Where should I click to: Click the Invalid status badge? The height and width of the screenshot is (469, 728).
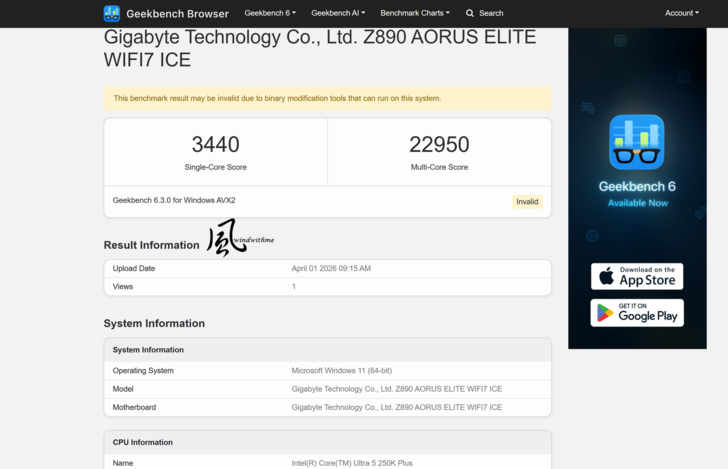coord(527,202)
